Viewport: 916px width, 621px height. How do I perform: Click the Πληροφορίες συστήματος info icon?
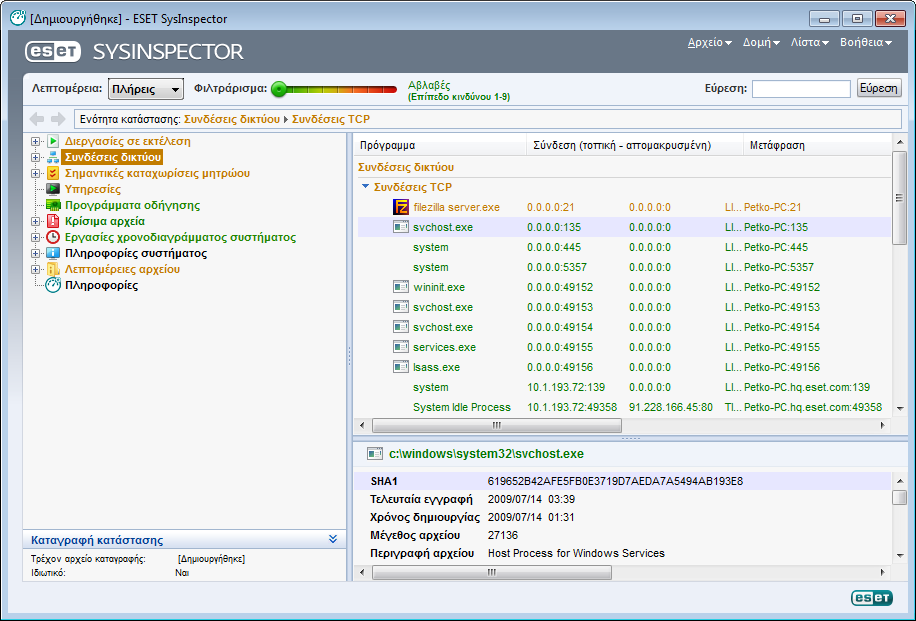(x=53, y=253)
